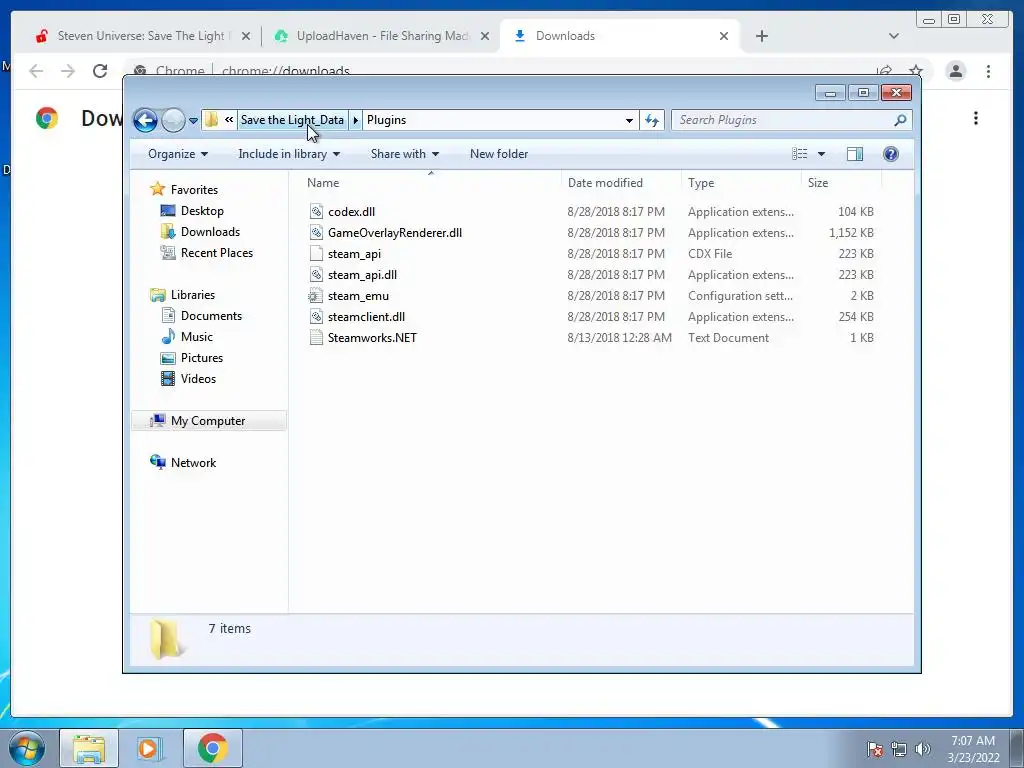
Task: Select Save the Light_Data breadcrumb
Action: coord(292,120)
